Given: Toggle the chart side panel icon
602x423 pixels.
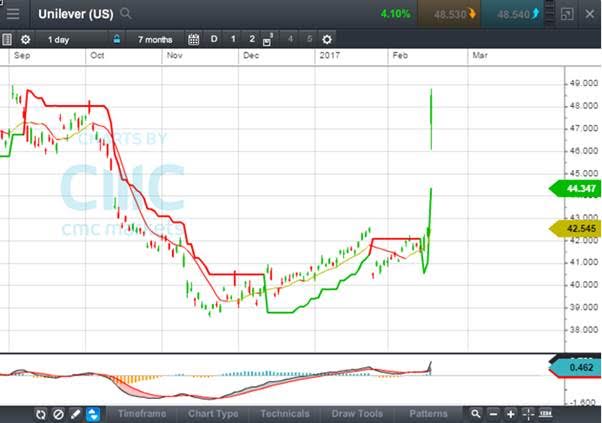Looking at the screenshot, I should 7,39.
